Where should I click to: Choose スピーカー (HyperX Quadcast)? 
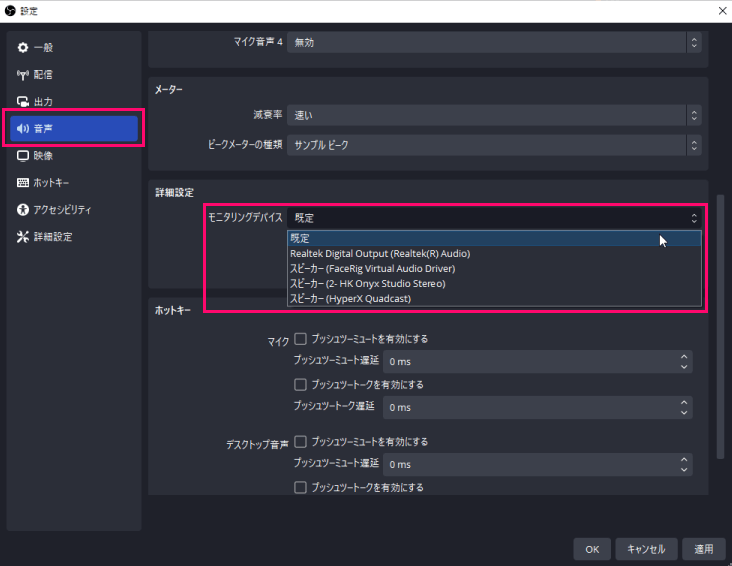[494, 298]
